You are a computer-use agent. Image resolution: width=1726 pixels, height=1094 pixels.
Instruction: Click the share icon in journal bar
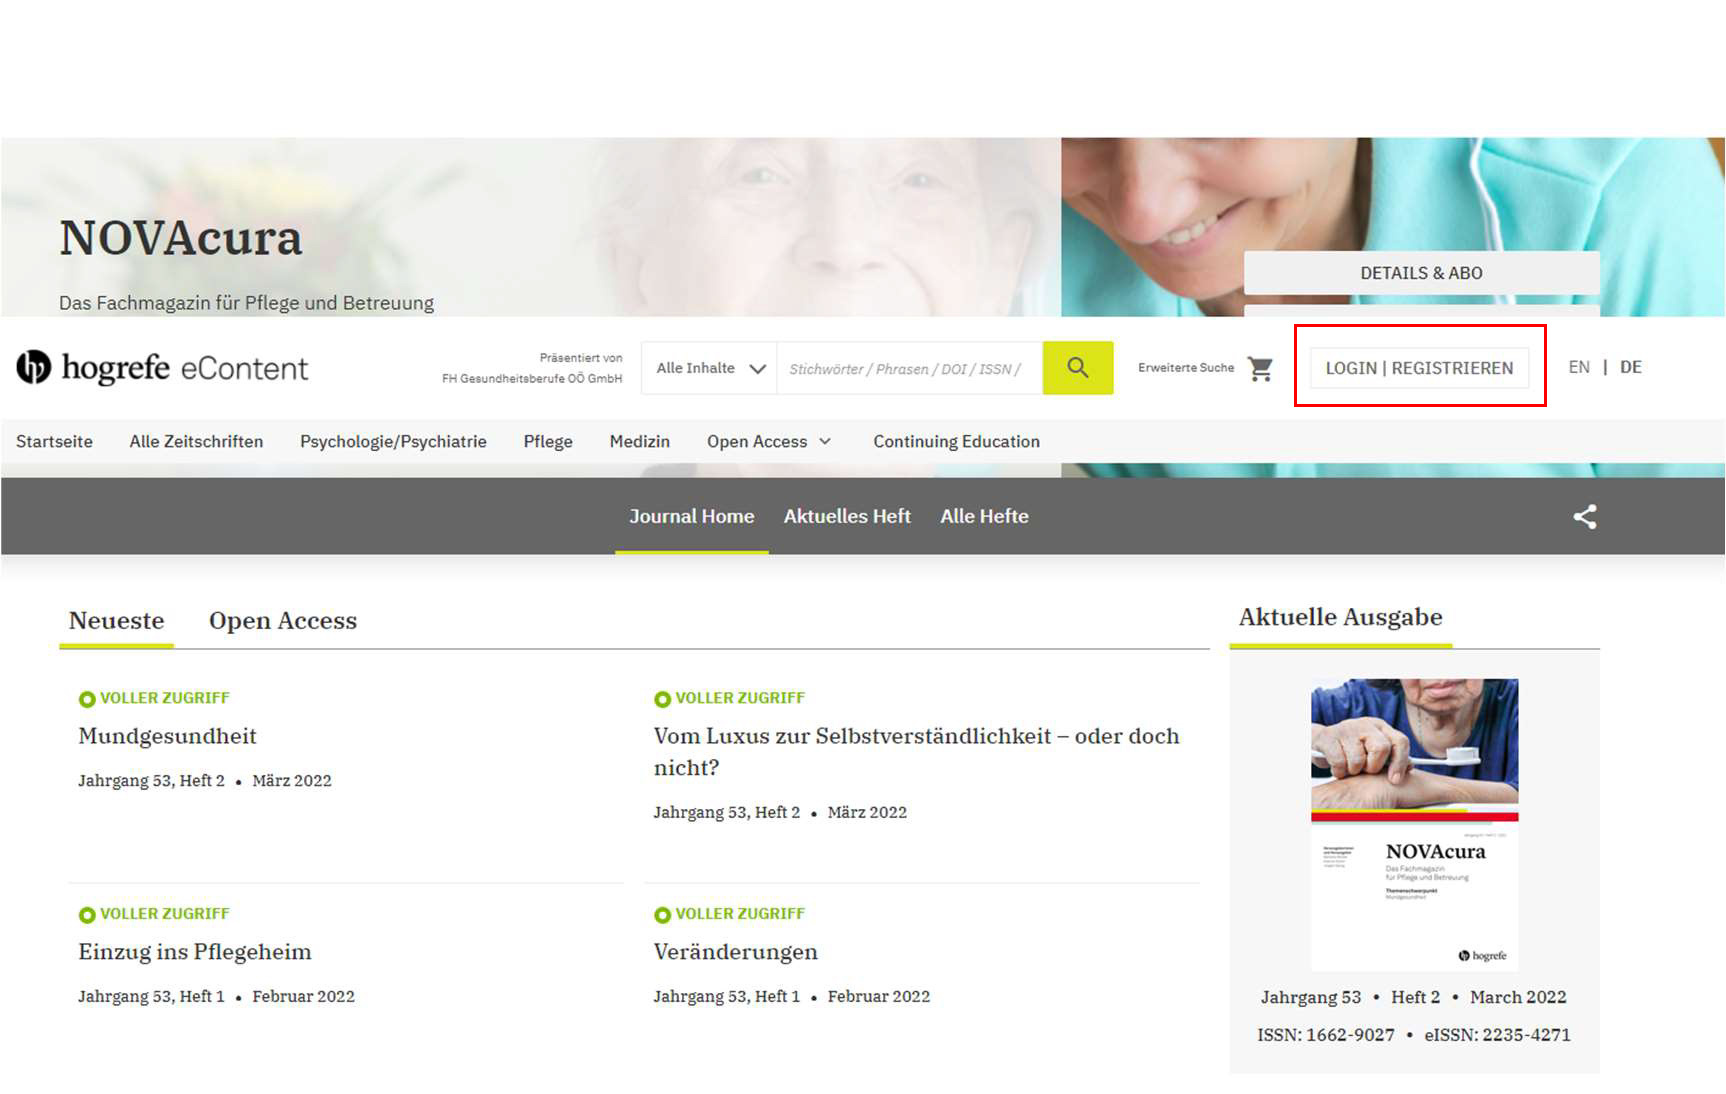(x=1584, y=516)
